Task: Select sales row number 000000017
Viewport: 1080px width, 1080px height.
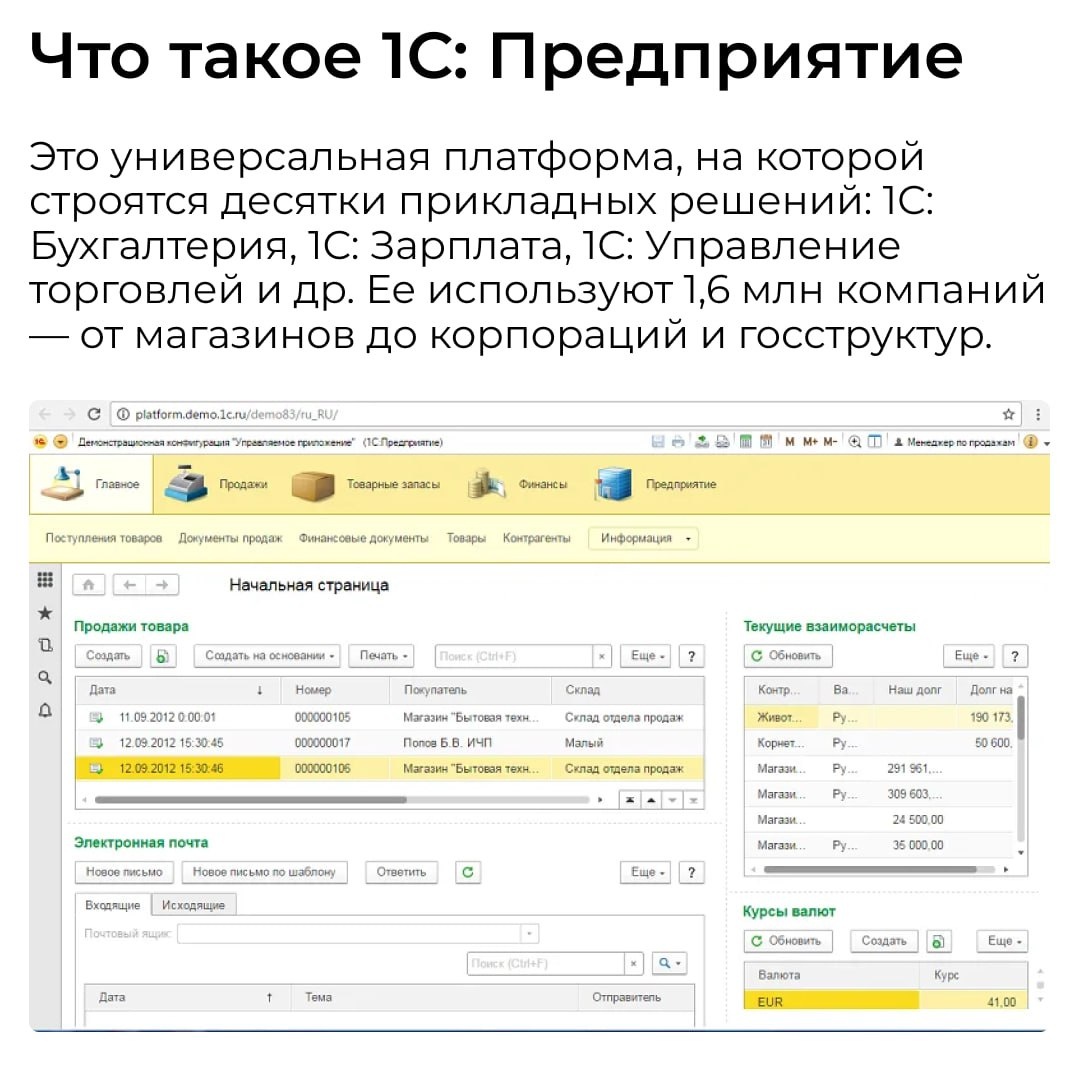Action: click(390, 743)
